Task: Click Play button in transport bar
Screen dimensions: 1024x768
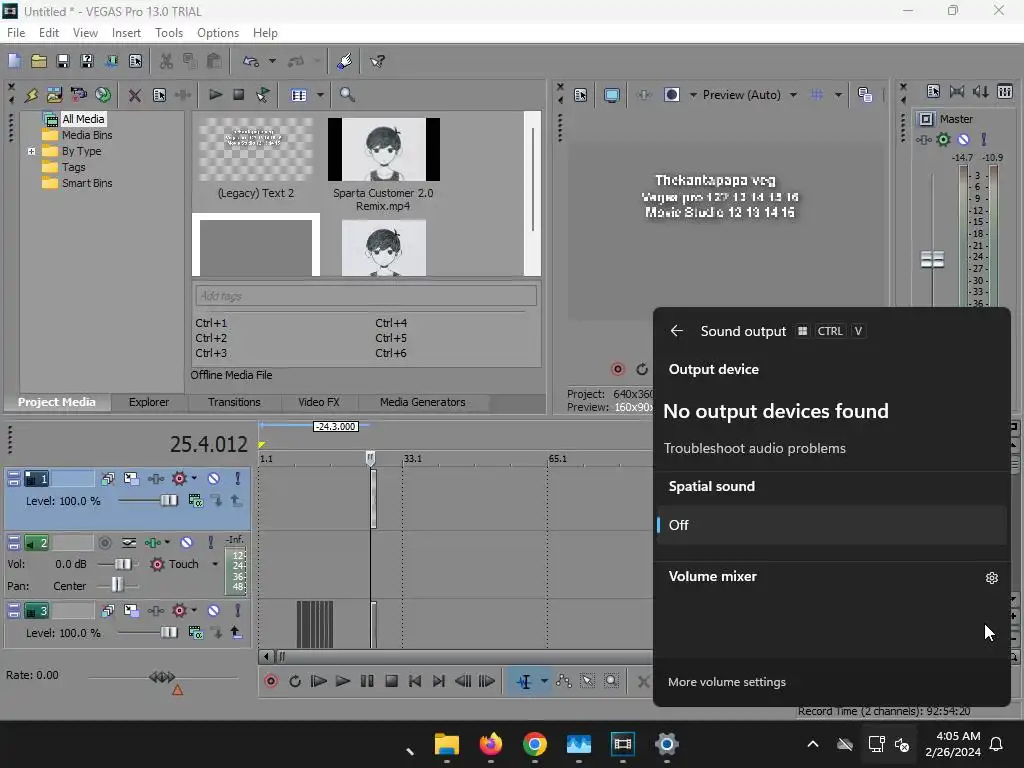Action: [x=343, y=681]
